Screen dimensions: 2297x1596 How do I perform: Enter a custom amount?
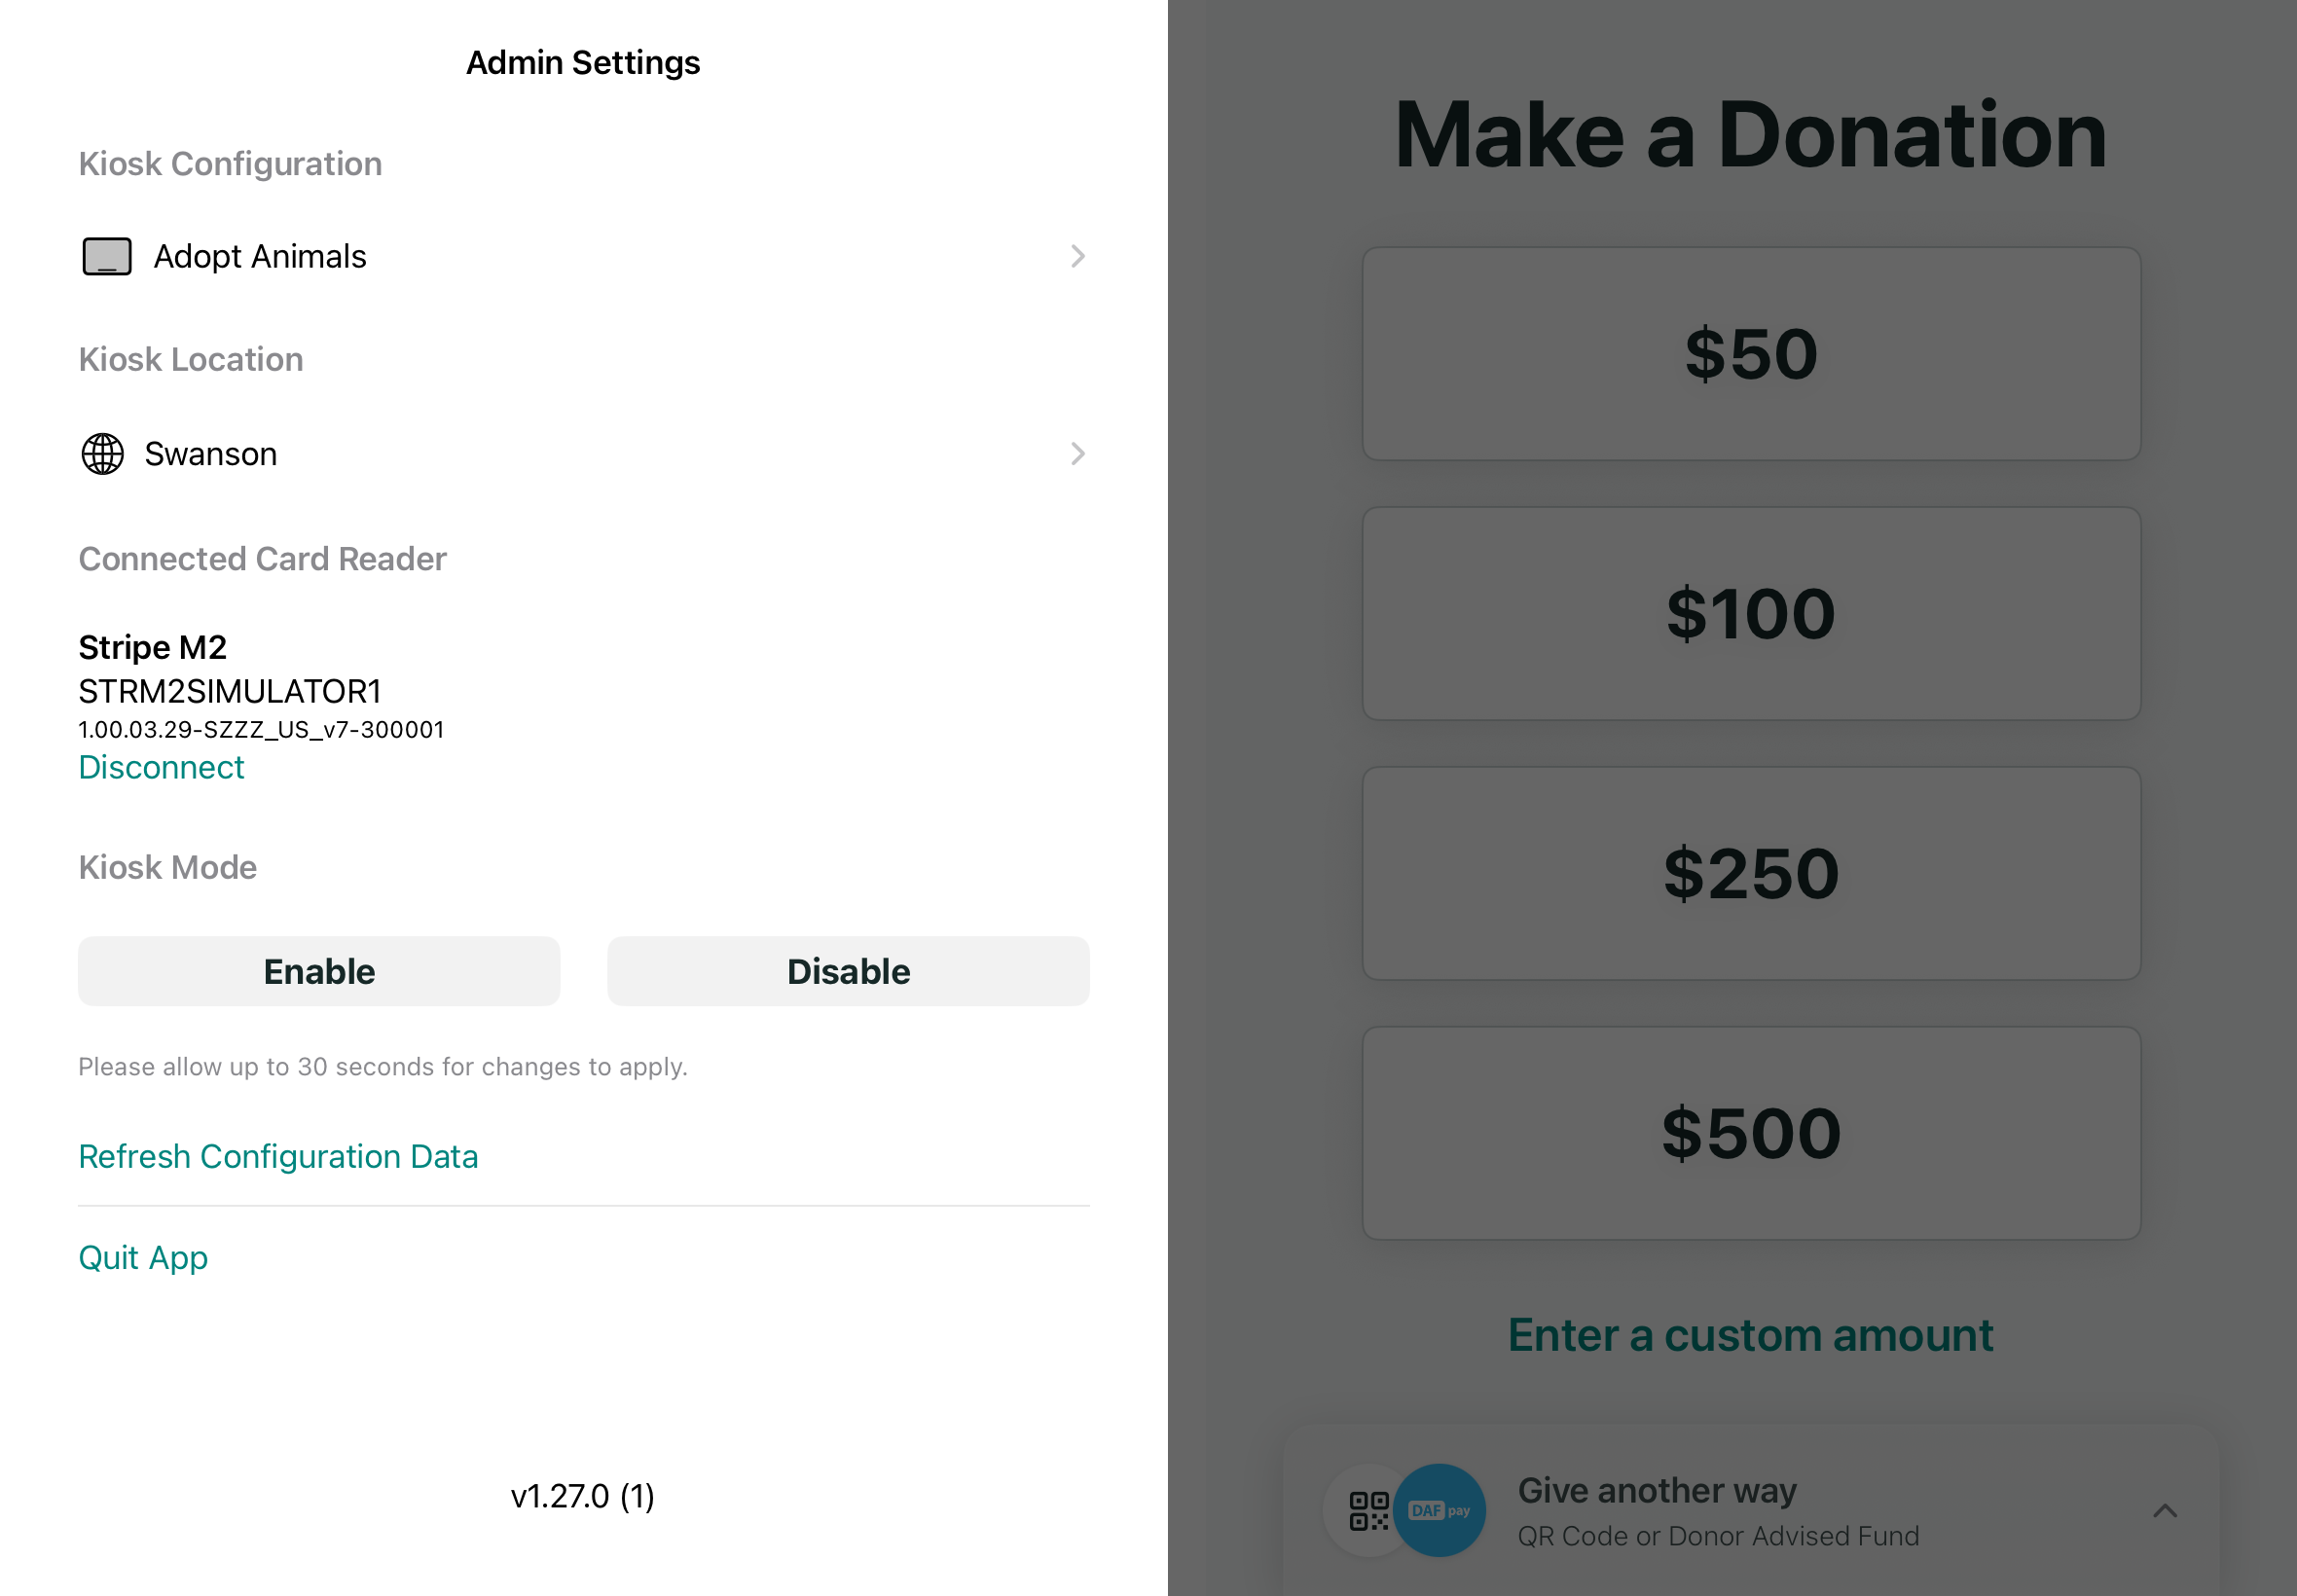1749,1334
